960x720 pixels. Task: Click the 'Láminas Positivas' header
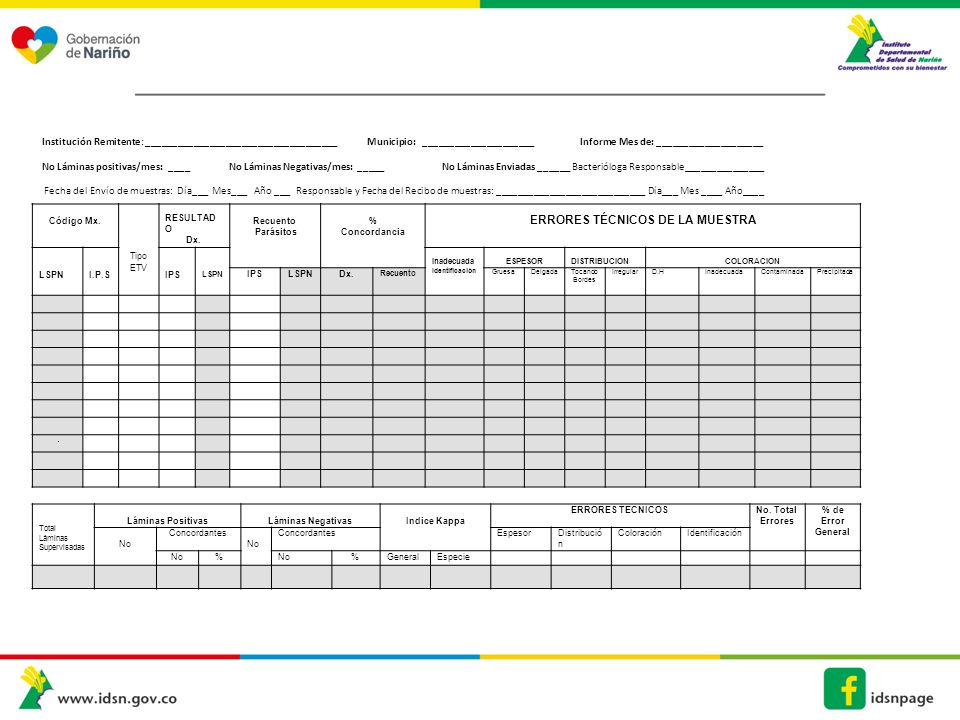point(167,520)
